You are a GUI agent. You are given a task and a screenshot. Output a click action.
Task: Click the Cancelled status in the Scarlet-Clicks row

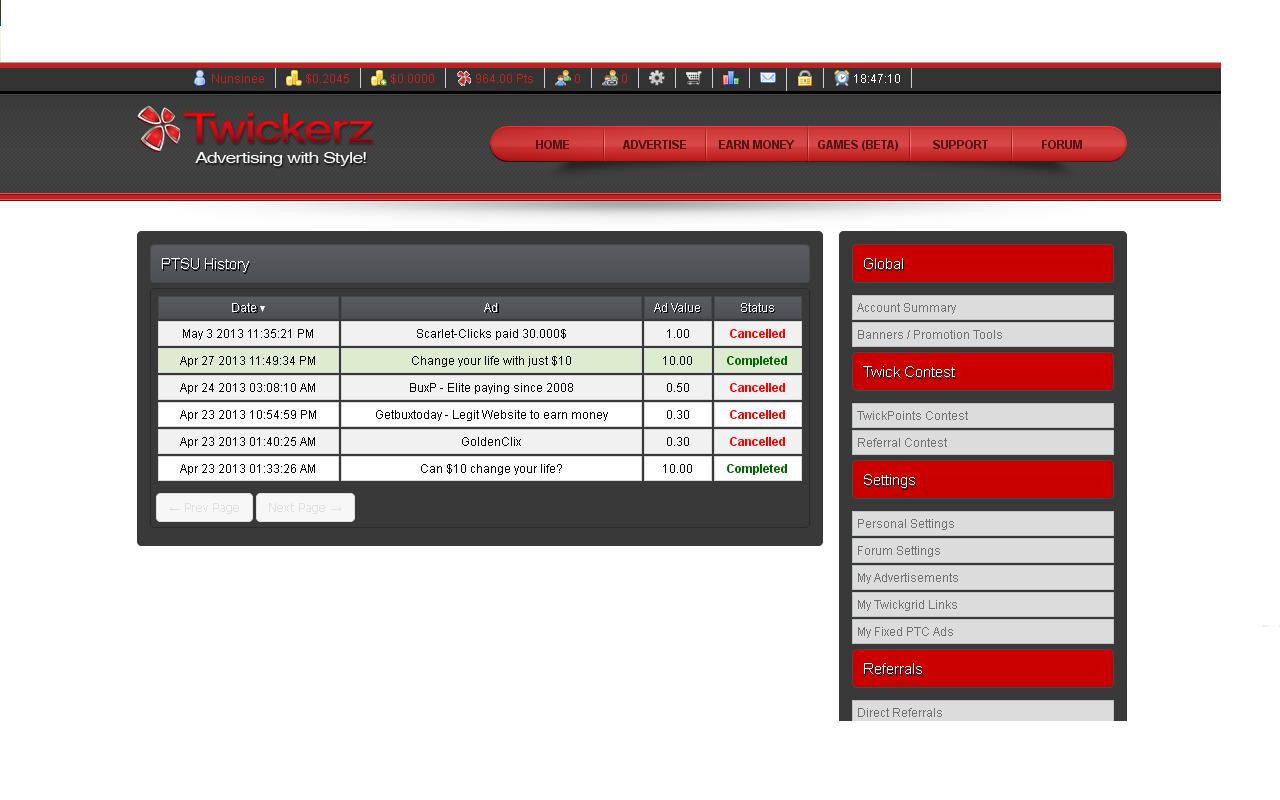[x=757, y=334]
